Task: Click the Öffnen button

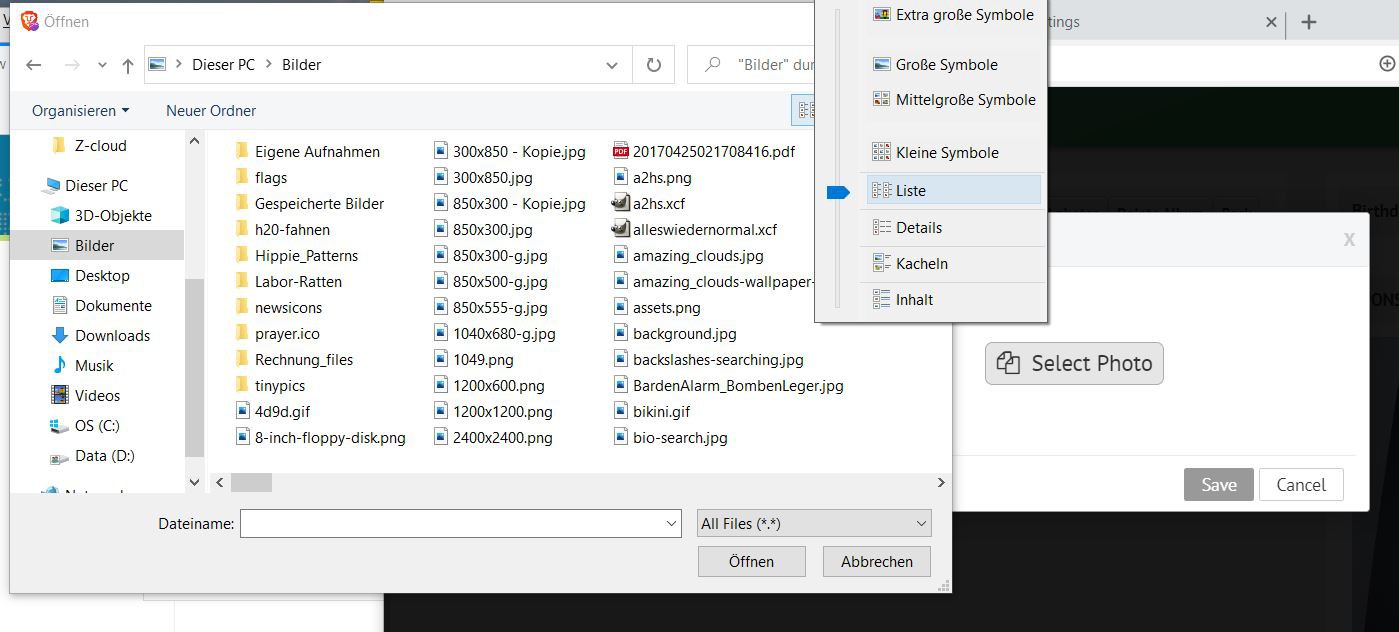Action: [x=751, y=561]
